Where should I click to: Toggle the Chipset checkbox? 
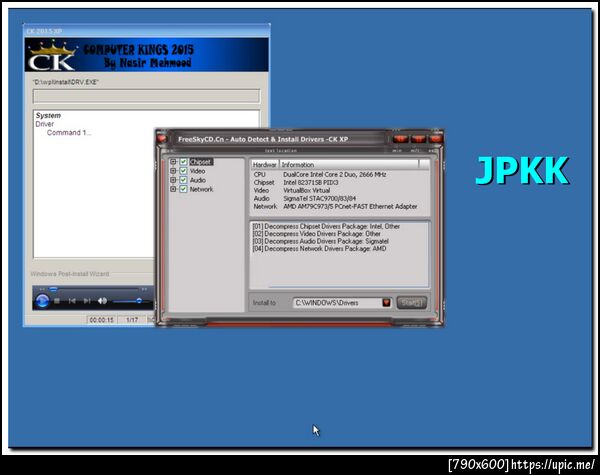(183, 162)
